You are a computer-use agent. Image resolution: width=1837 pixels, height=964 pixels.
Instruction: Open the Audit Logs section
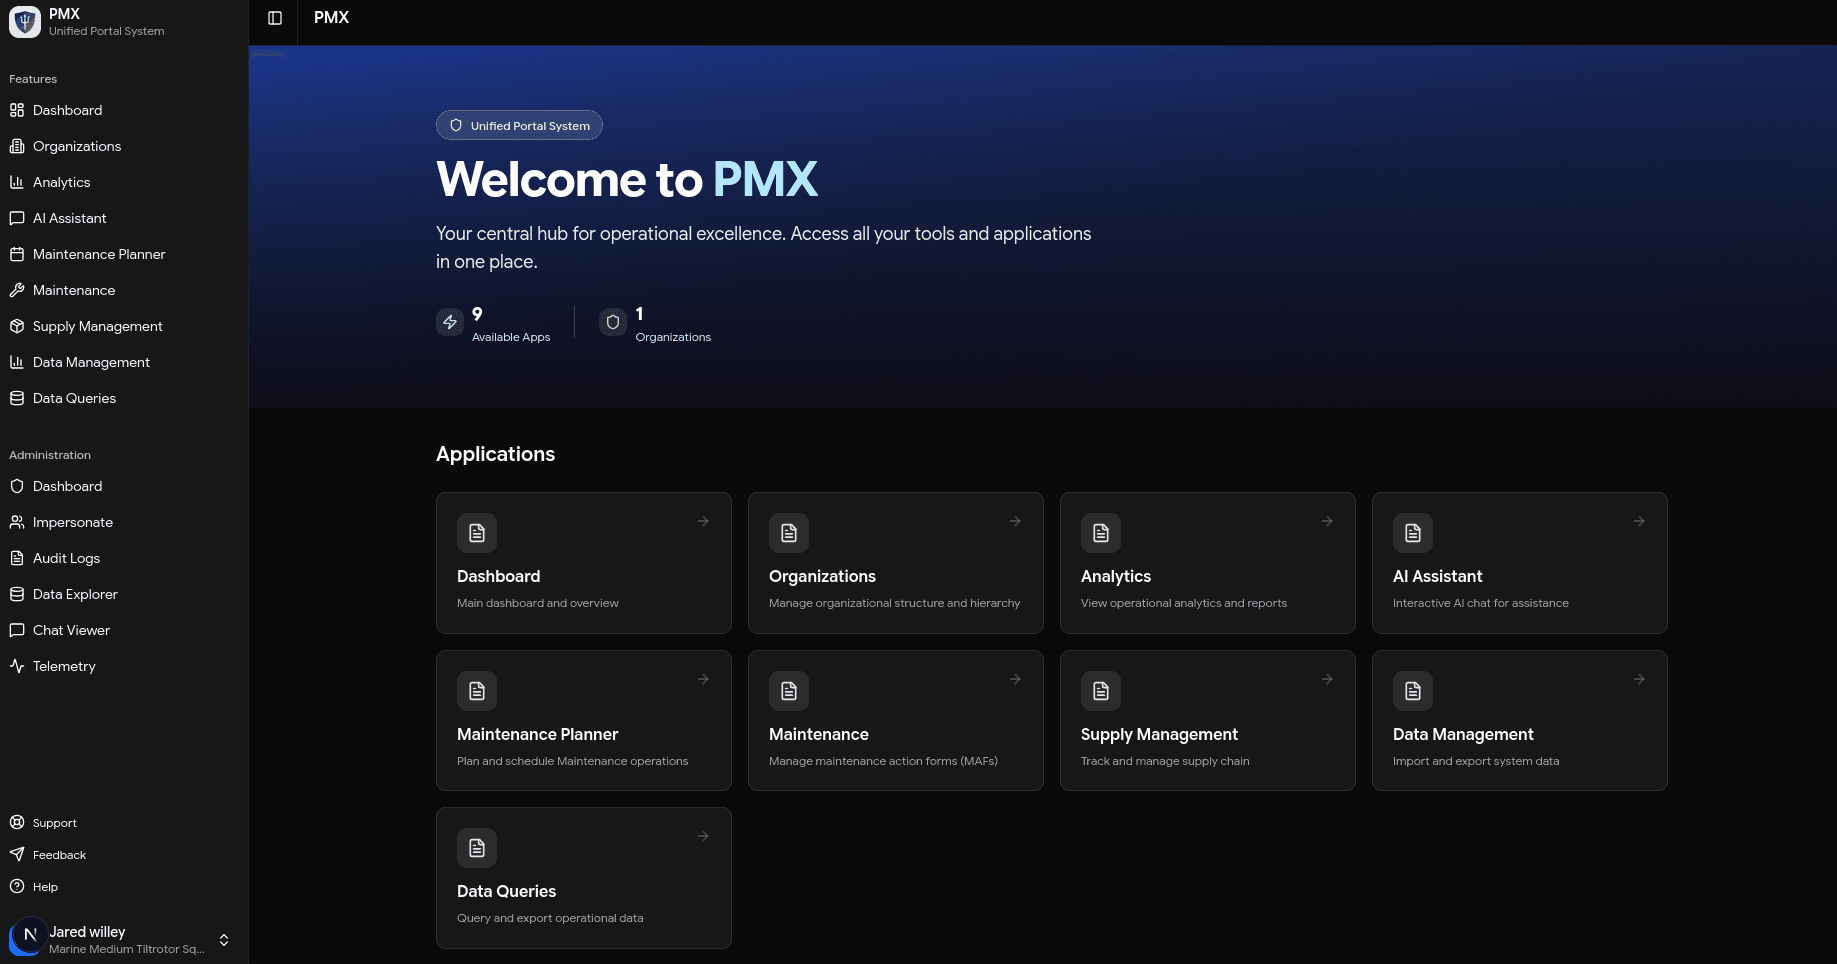coord(66,558)
